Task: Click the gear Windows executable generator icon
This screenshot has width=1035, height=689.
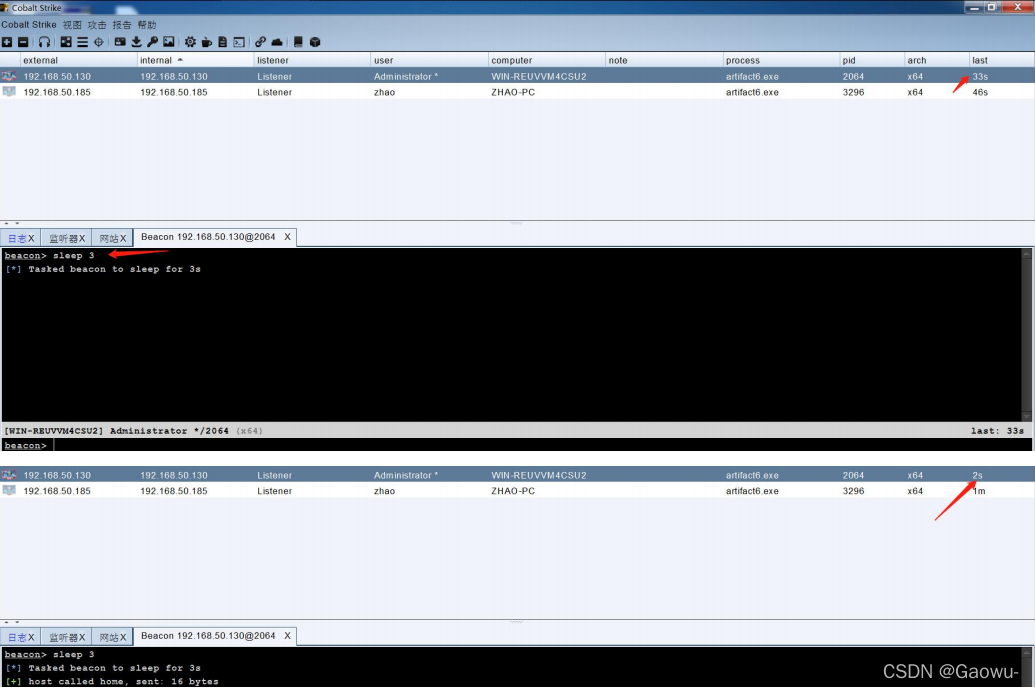Action: pos(190,42)
